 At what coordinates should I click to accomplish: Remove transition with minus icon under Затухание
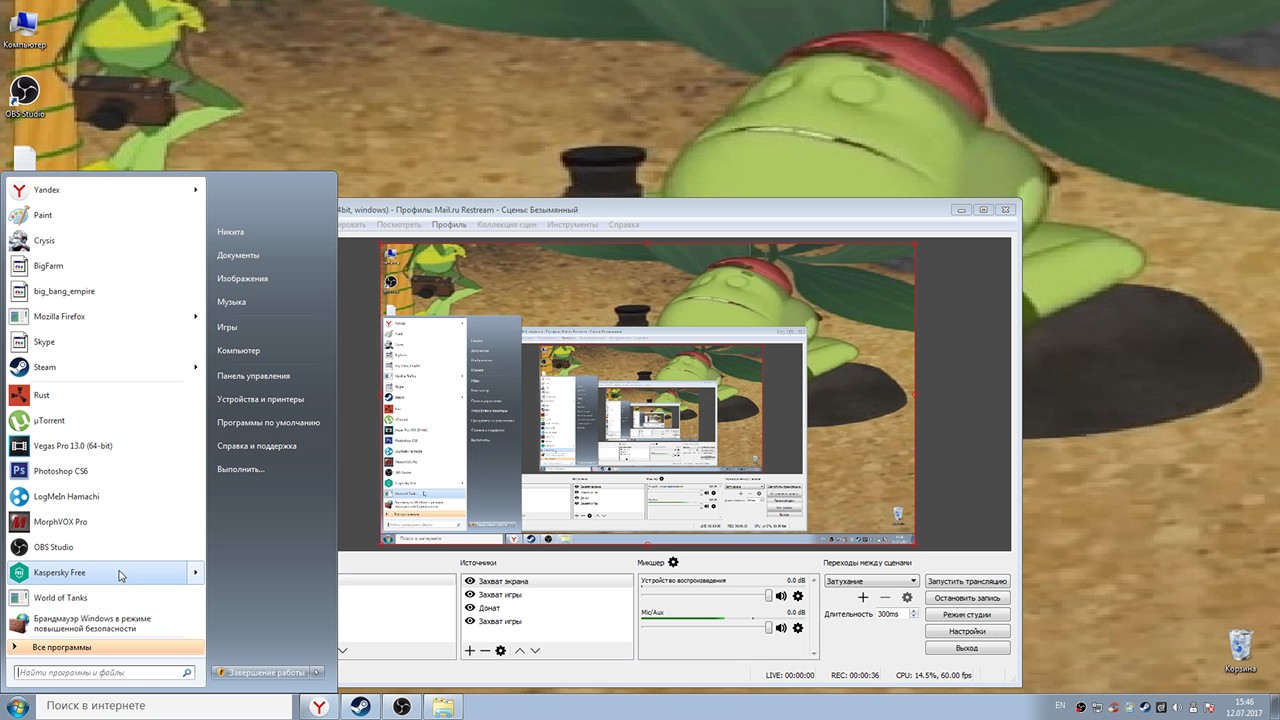click(885, 598)
